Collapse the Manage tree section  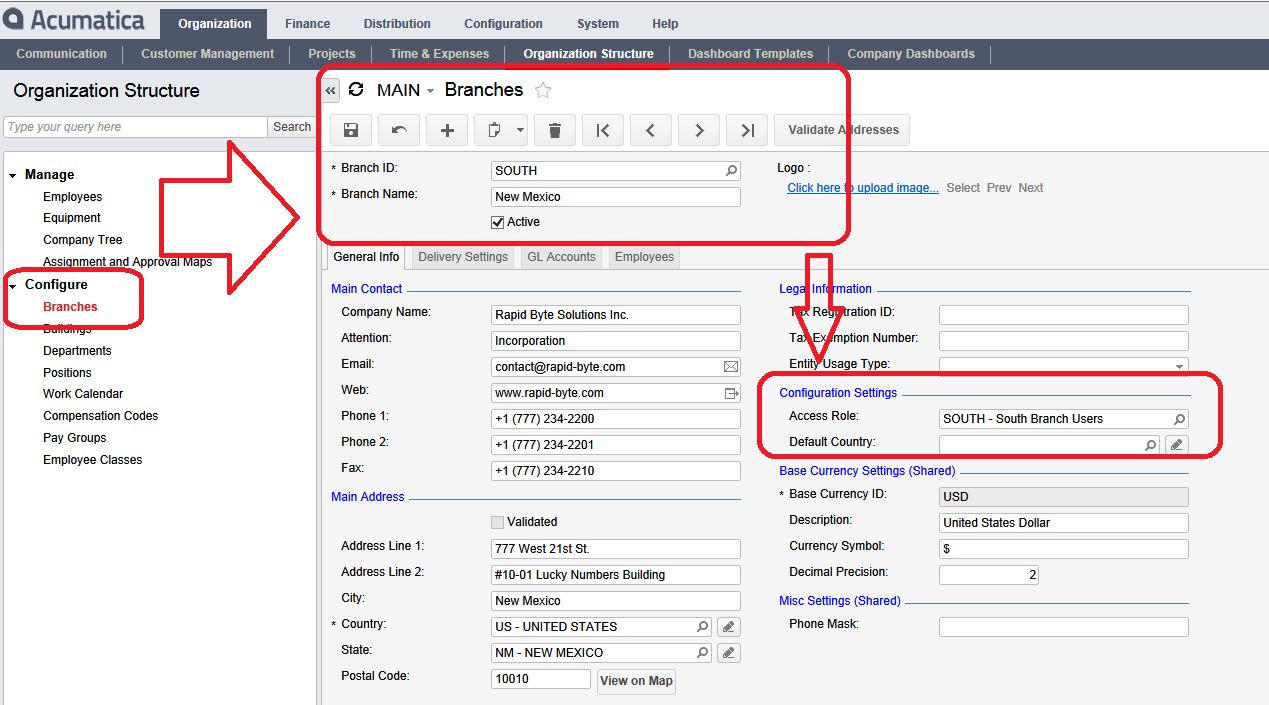[x=13, y=176]
